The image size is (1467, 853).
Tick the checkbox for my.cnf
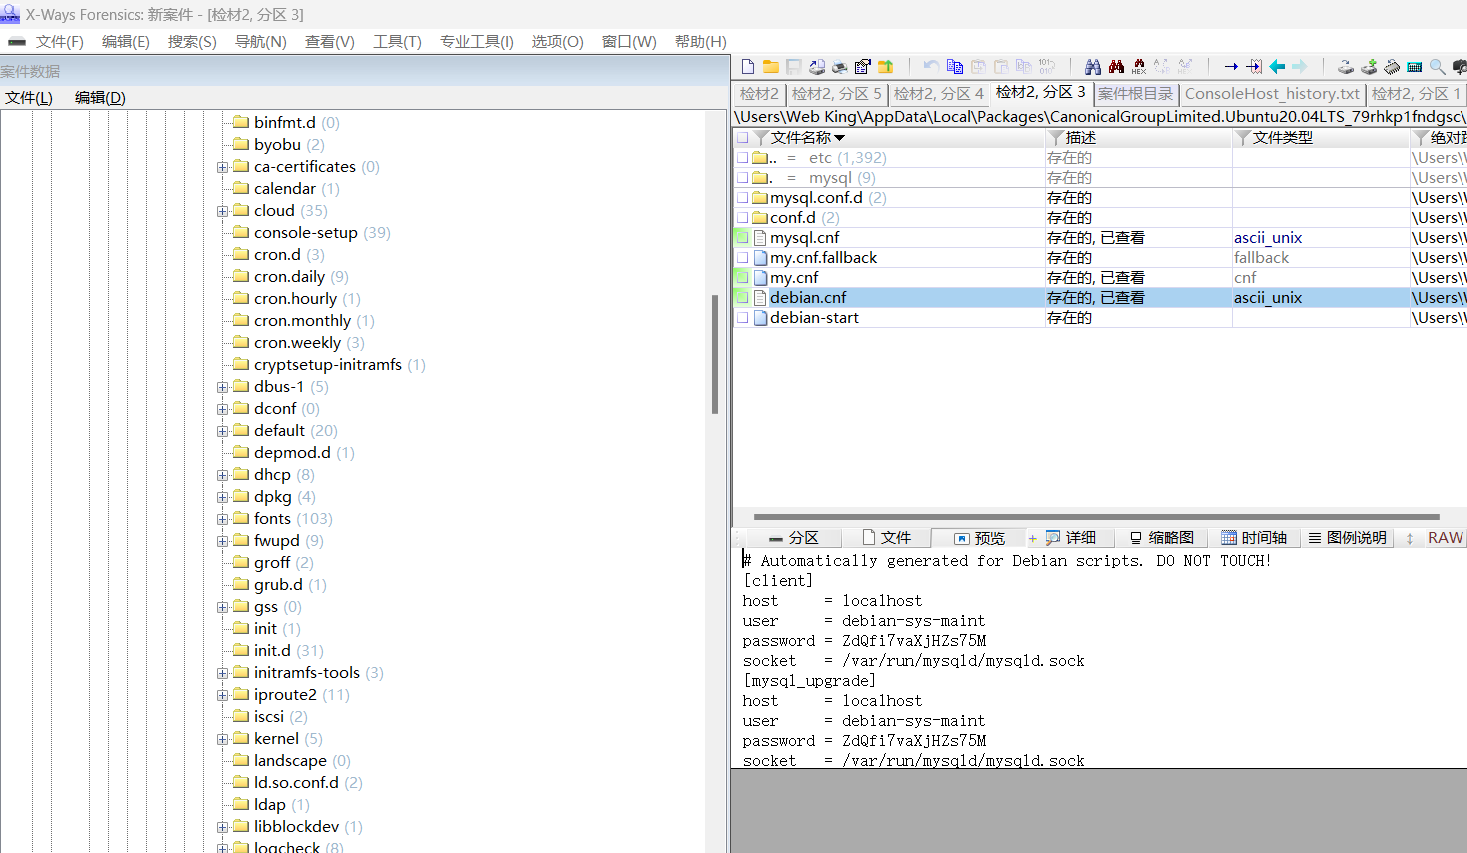pyautogui.click(x=743, y=278)
